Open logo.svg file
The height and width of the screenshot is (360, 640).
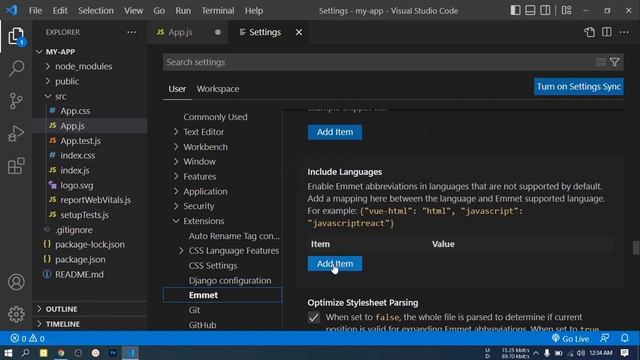77,185
